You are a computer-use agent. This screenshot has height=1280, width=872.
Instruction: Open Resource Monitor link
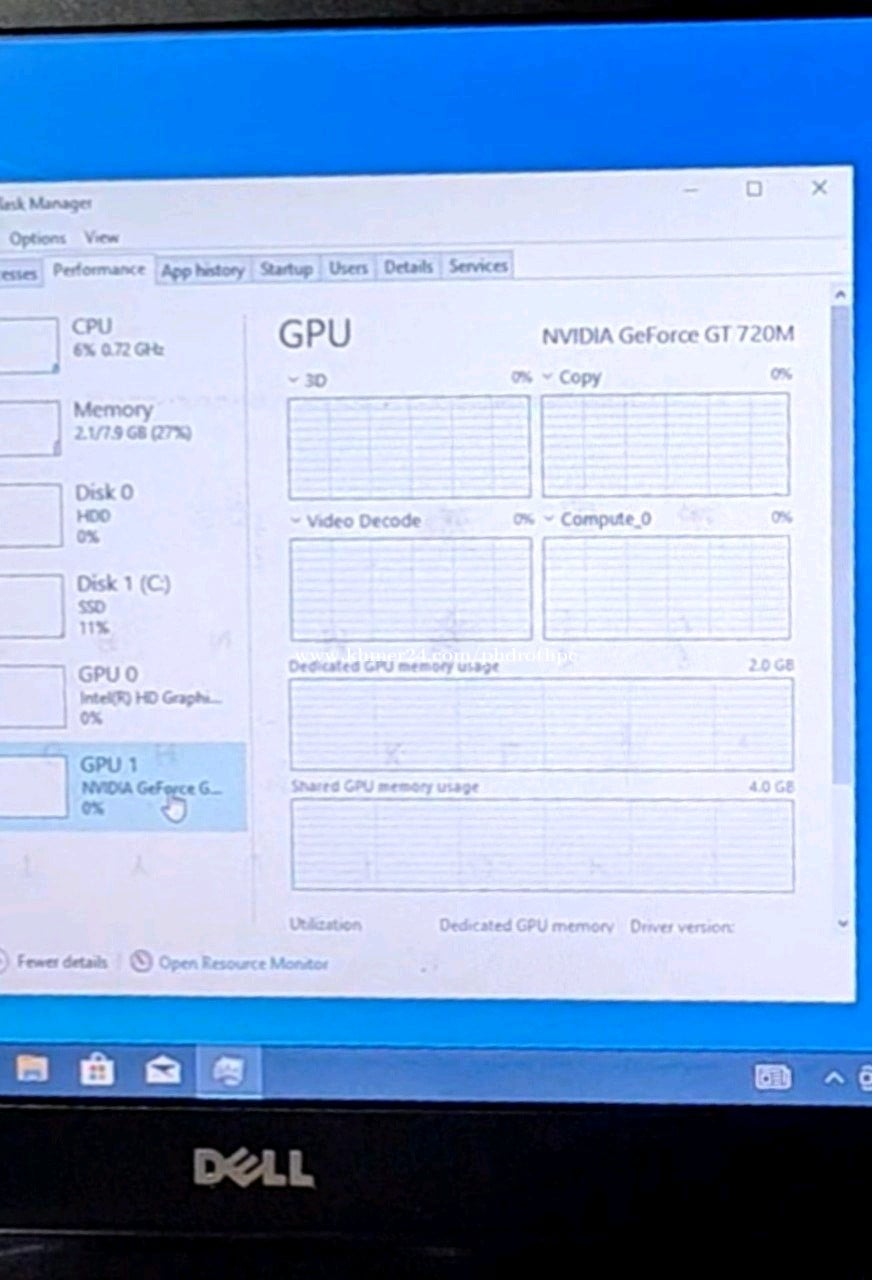click(x=243, y=963)
